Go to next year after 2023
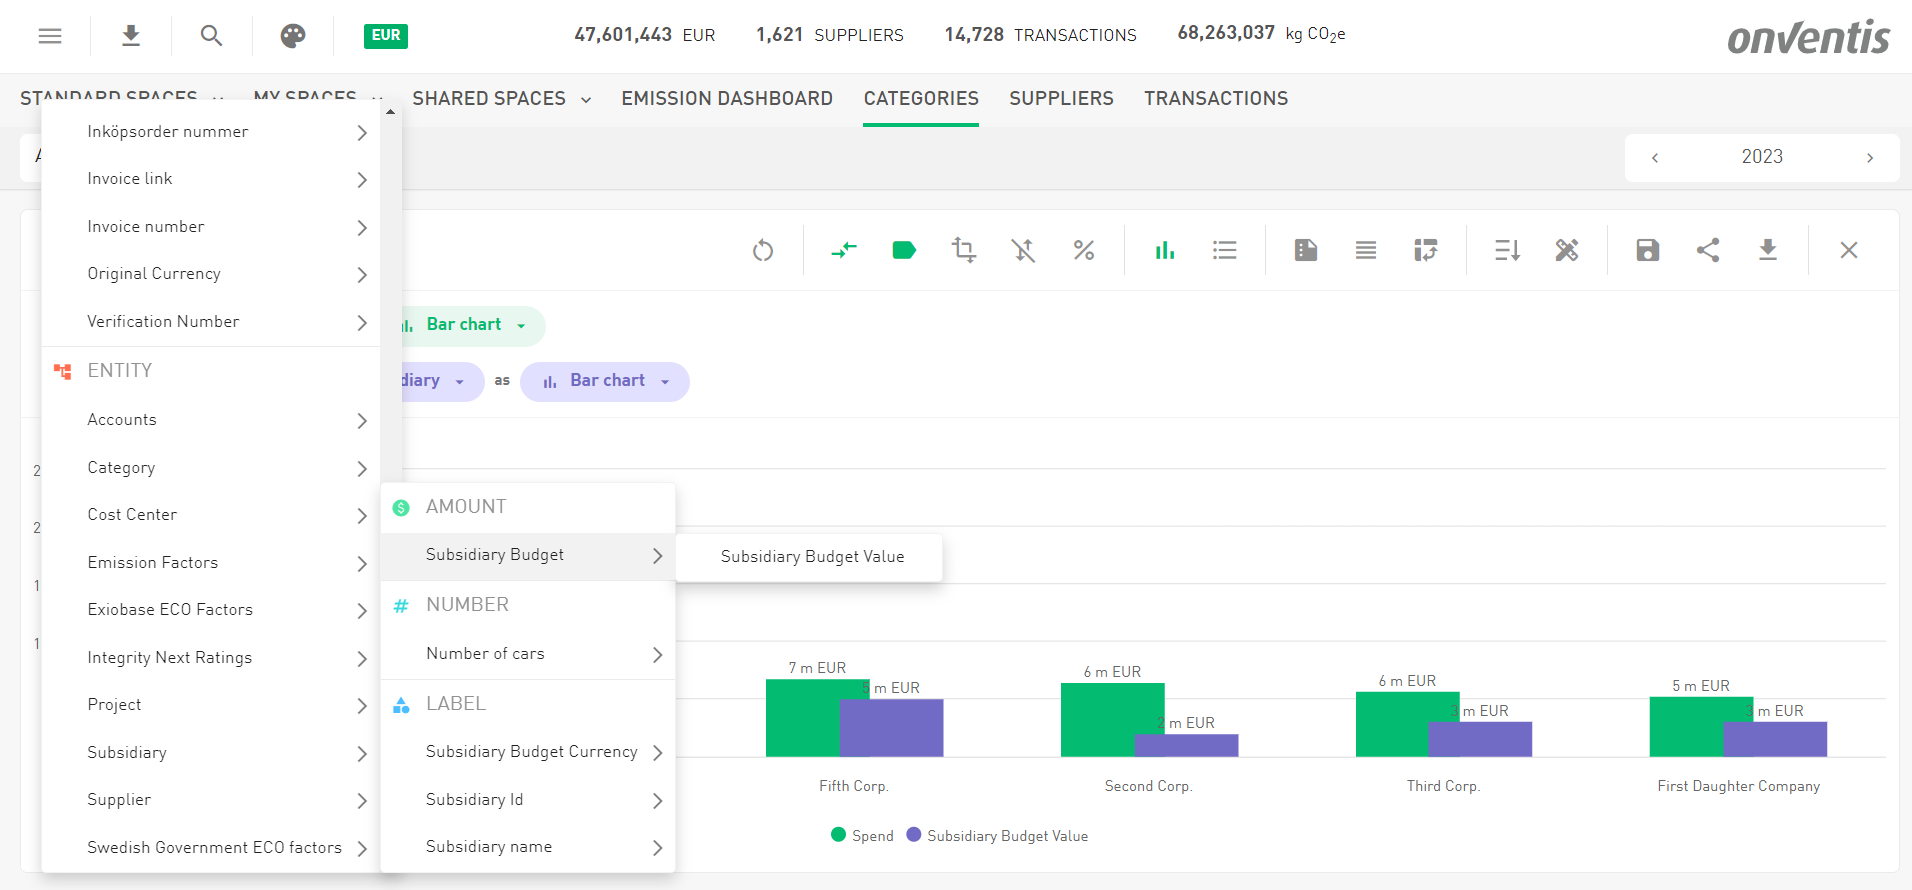The height and width of the screenshot is (890, 1912). click(x=1869, y=158)
